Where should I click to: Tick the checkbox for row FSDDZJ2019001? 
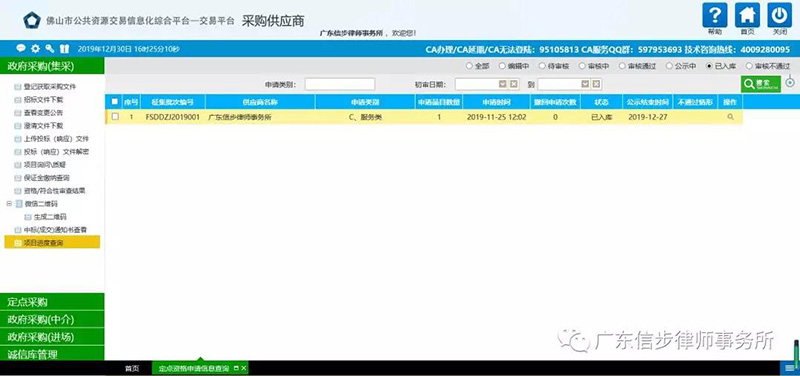[x=115, y=117]
